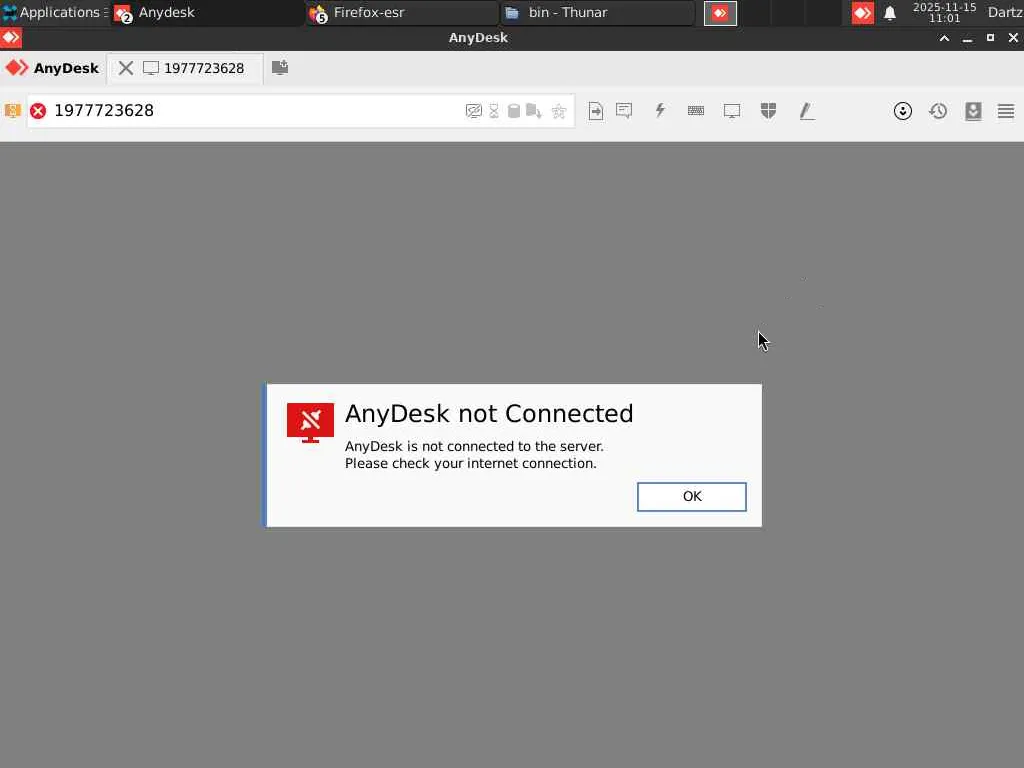Open the permissions shield icon
The height and width of the screenshot is (768, 1024).
click(769, 110)
